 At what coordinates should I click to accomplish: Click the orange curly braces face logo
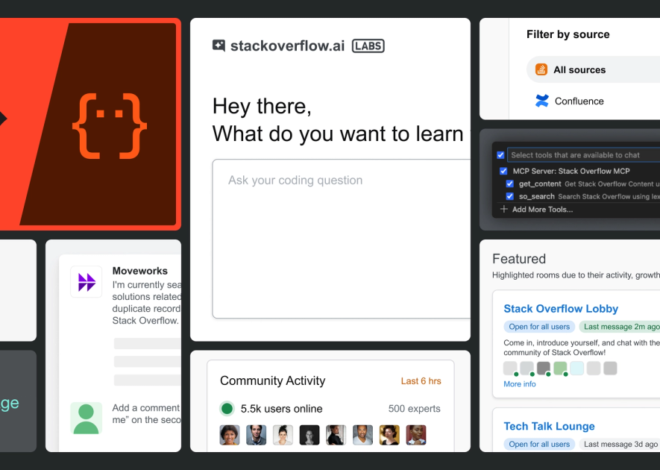click(109, 126)
